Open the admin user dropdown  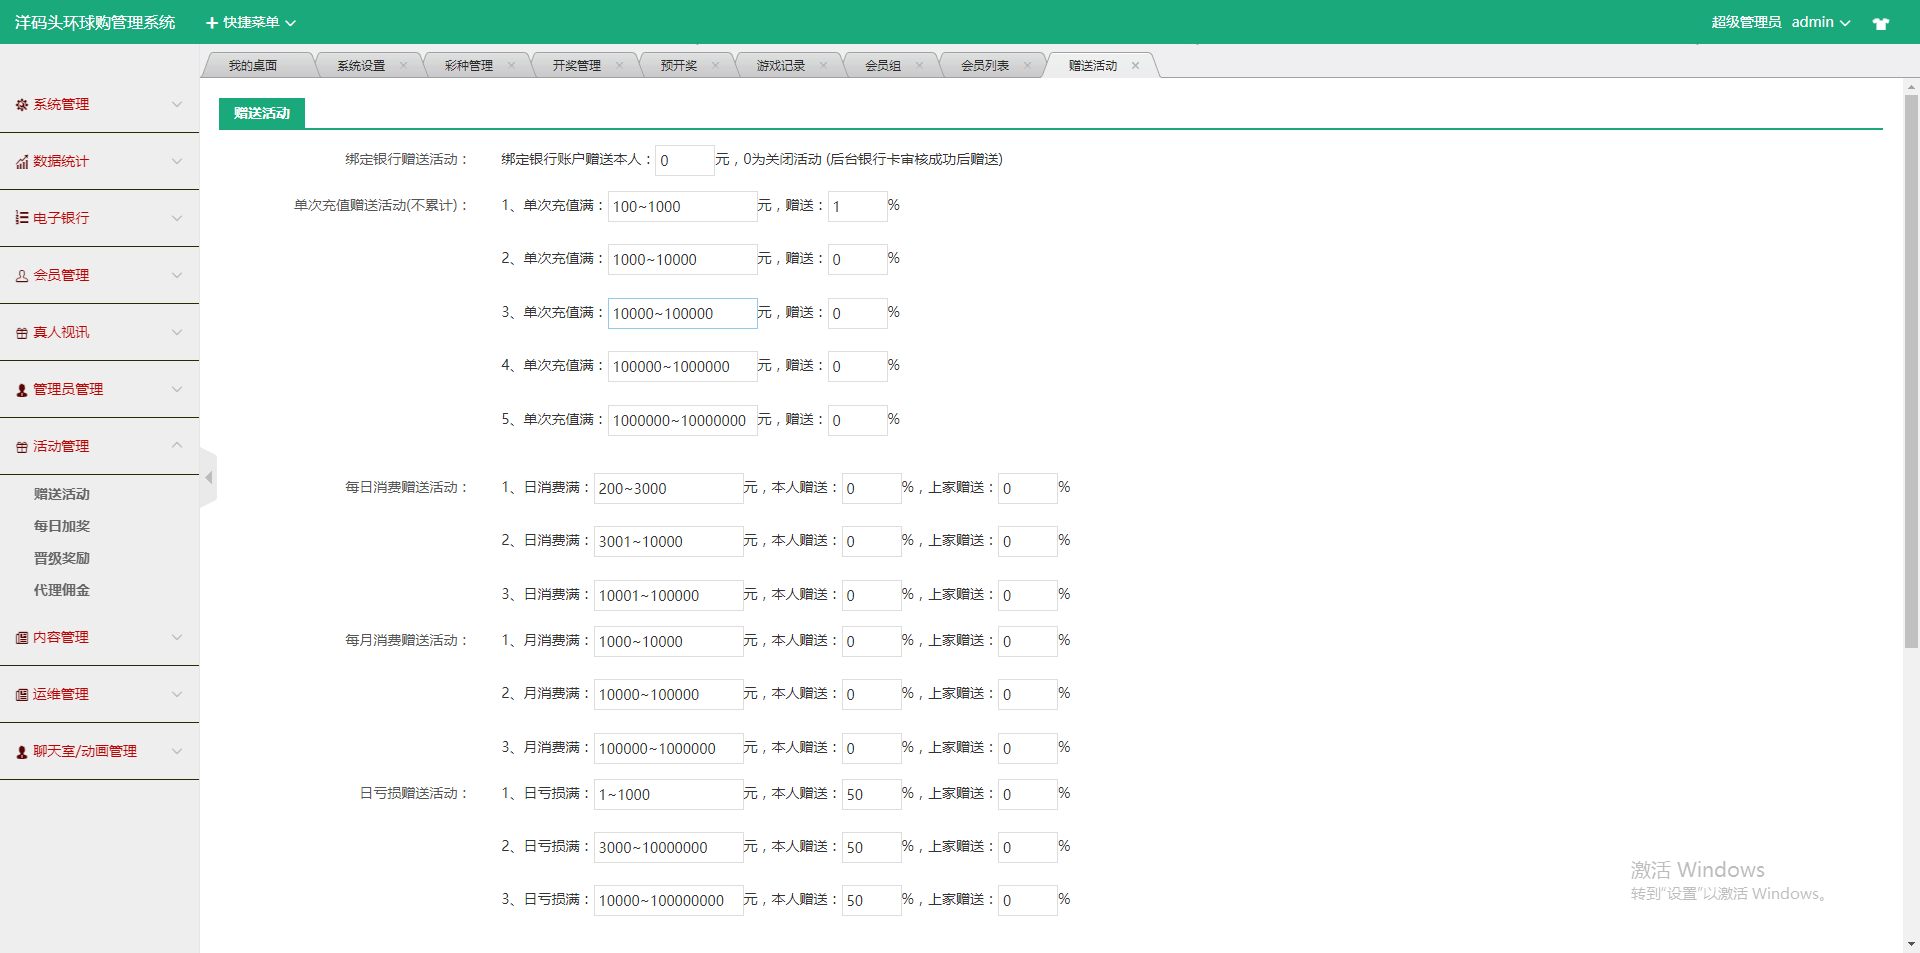click(1820, 22)
